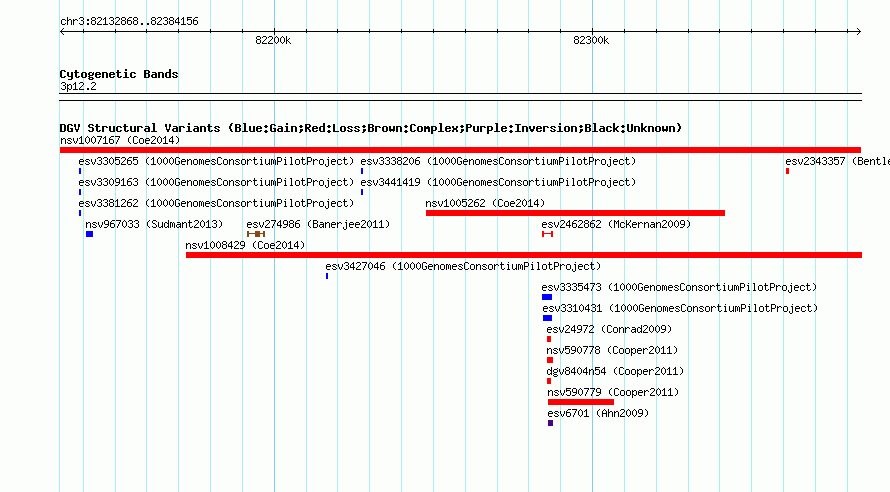Image resolution: width=890 pixels, height=492 pixels.
Task: Click the blue esv3427046 gain marker
Action: click(x=327, y=276)
